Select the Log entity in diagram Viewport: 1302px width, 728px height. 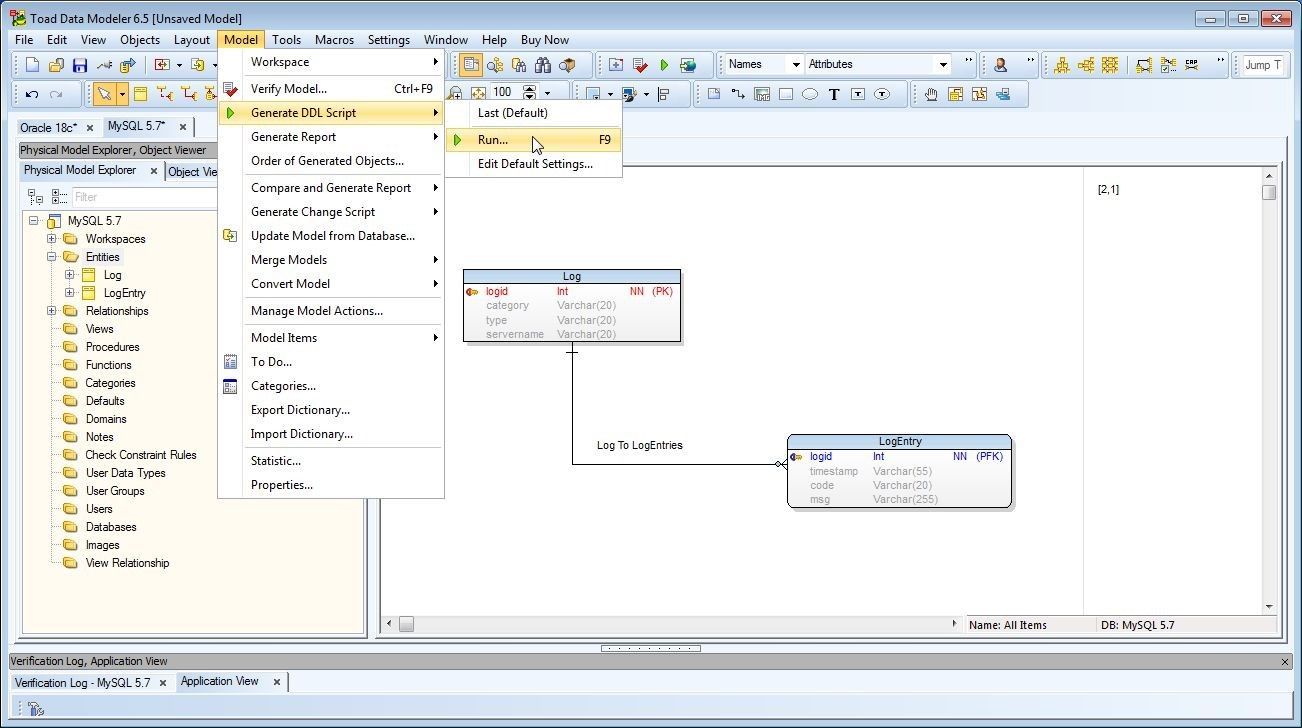[572, 305]
